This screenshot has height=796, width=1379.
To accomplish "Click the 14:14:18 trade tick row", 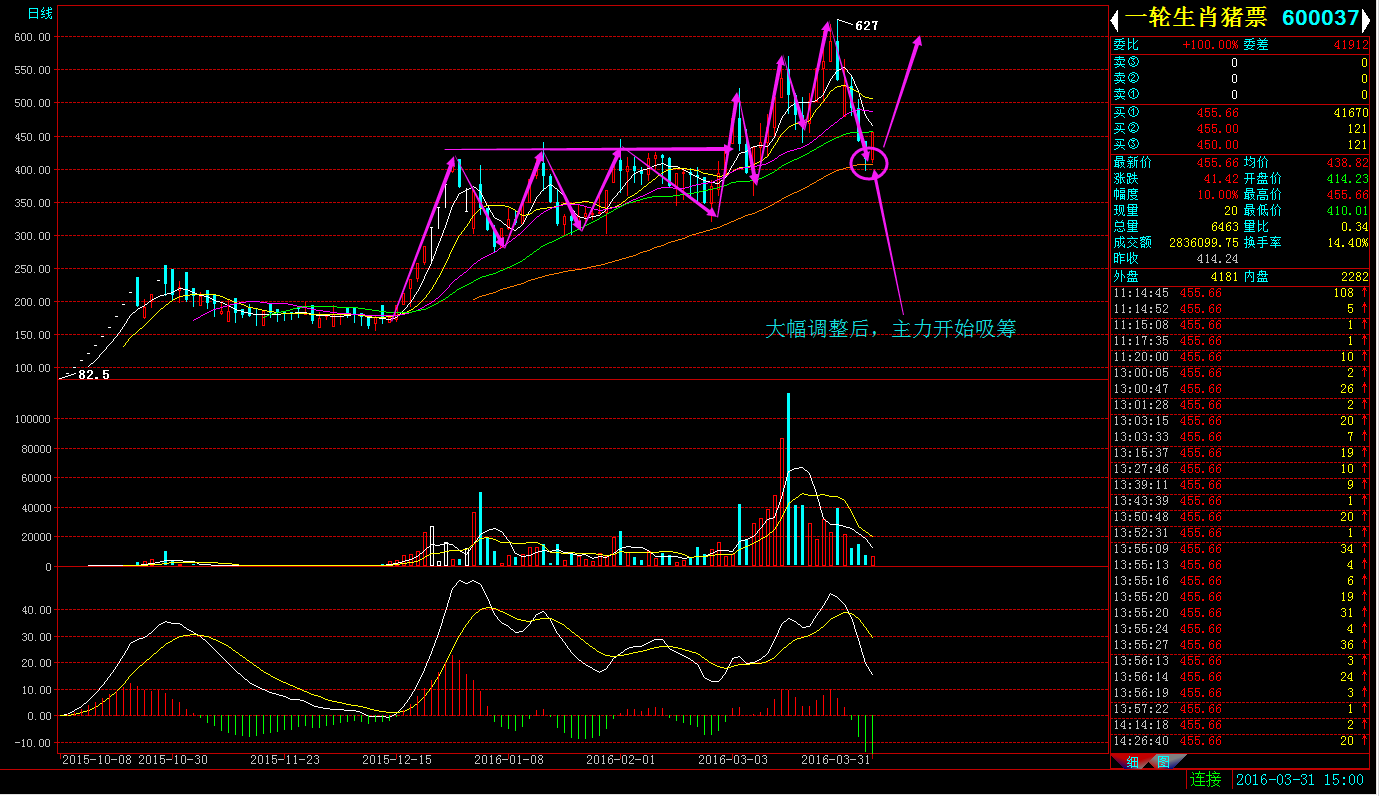I will point(1240,725).
